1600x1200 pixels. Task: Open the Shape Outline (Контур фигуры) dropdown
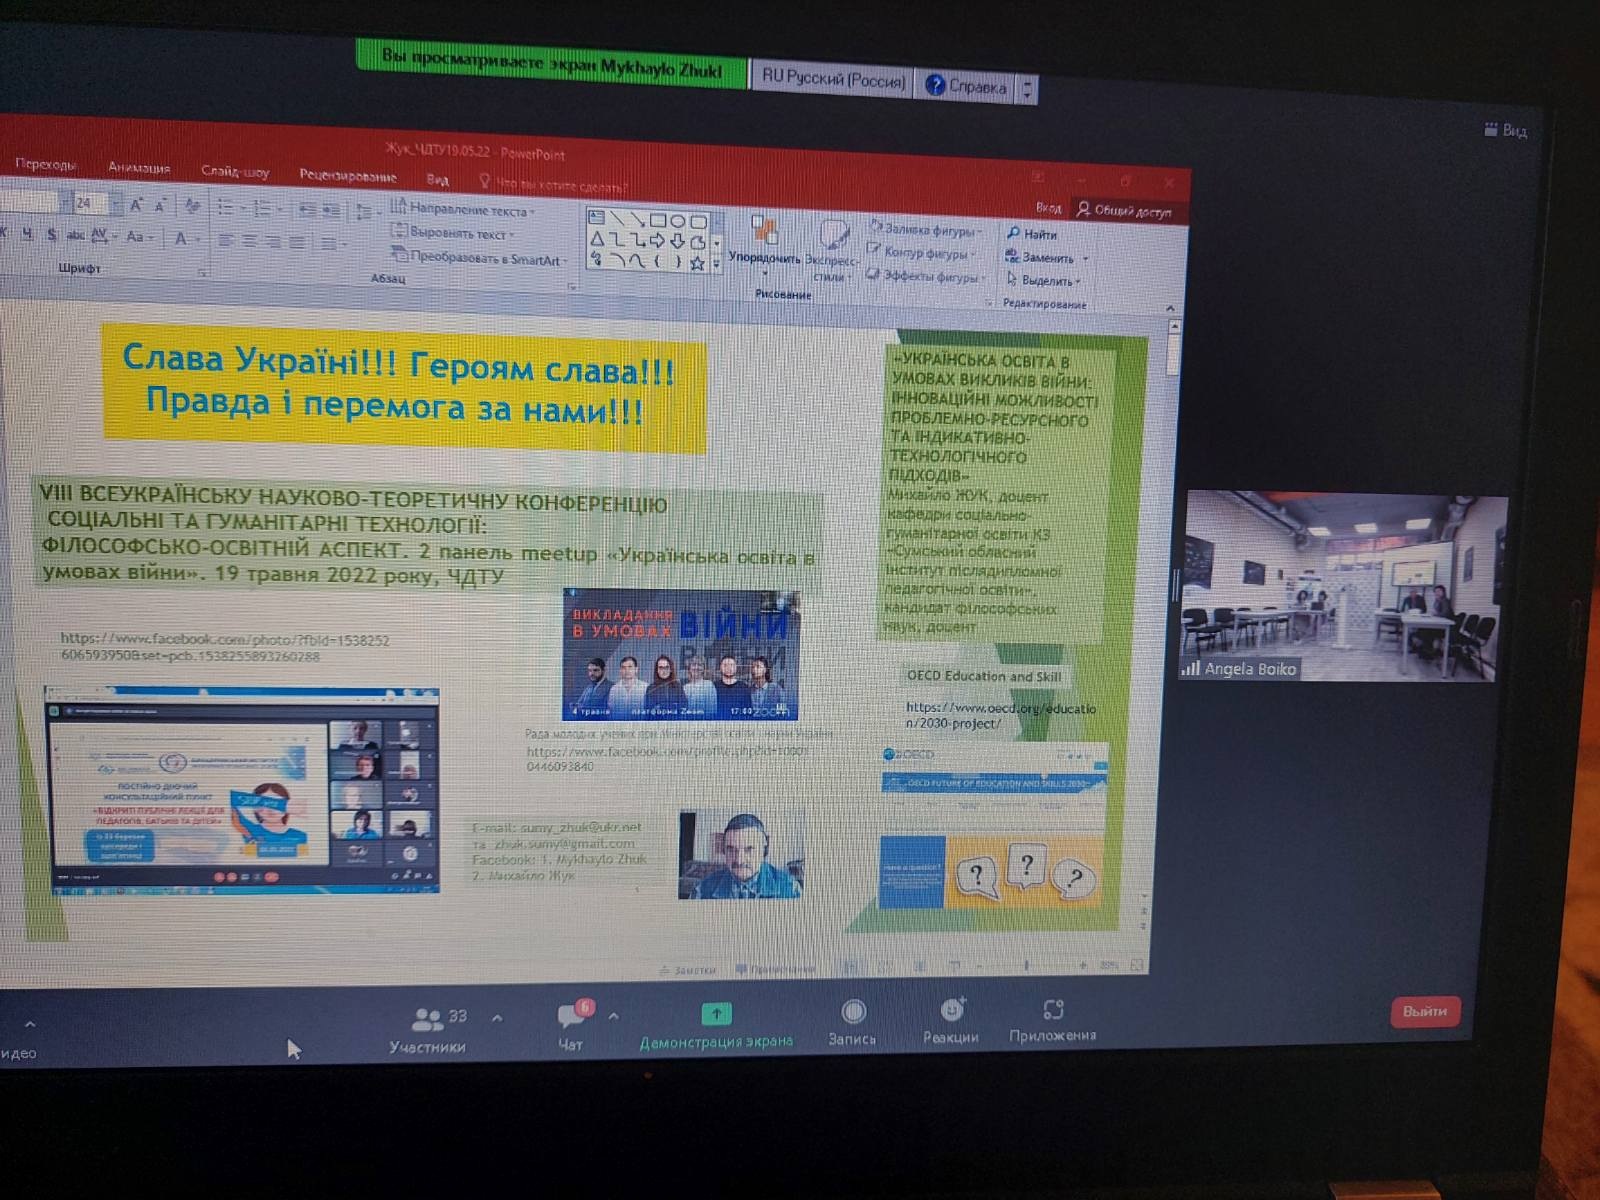pyautogui.click(x=923, y=253)
